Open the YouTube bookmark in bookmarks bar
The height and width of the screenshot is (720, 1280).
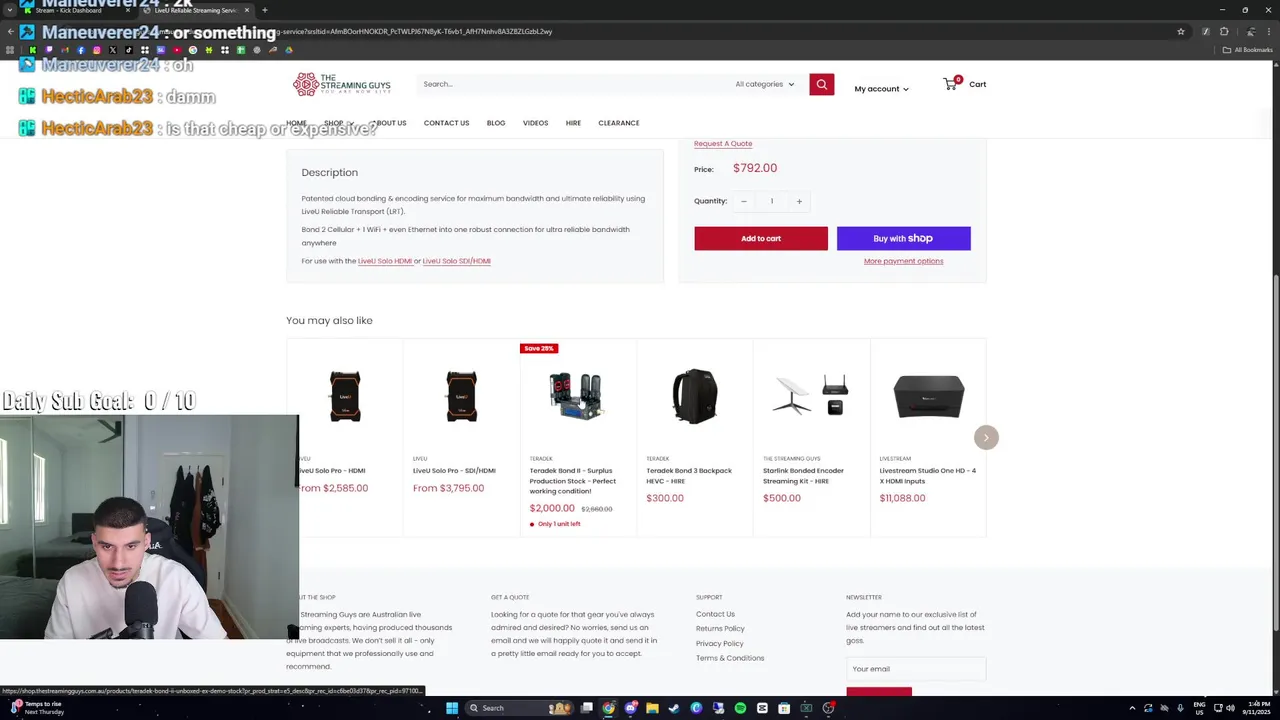177,50
